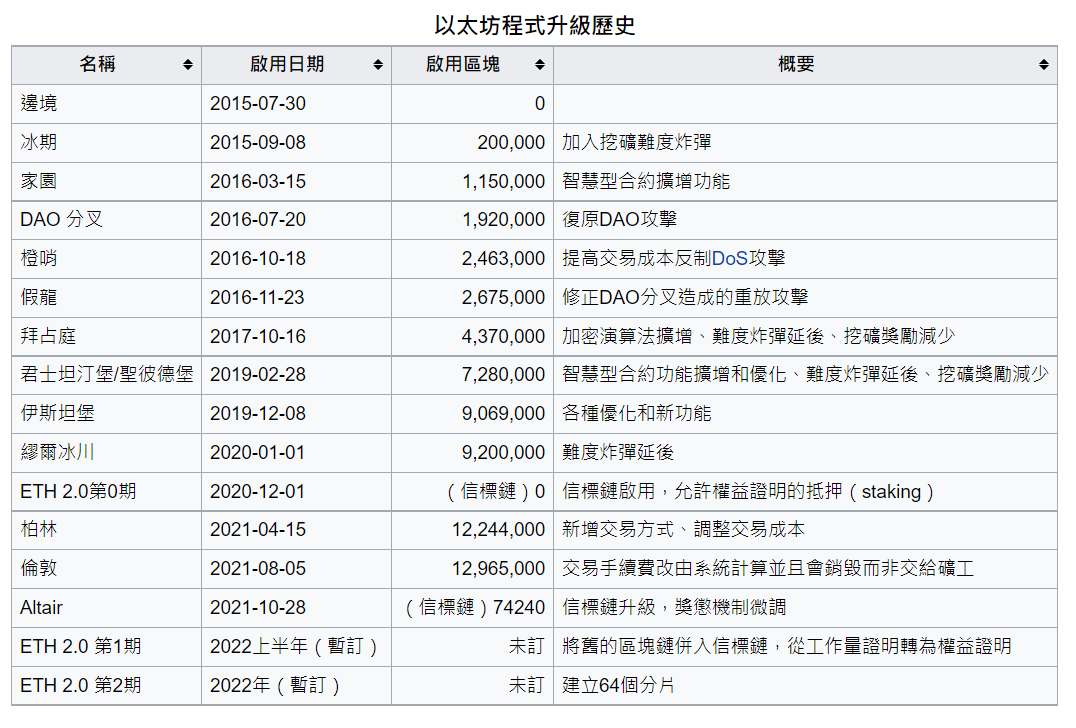Click date 2022年（暫訂）
Image resolution: width=1076 pixels, height=728 pixels.
coord(277,686)
